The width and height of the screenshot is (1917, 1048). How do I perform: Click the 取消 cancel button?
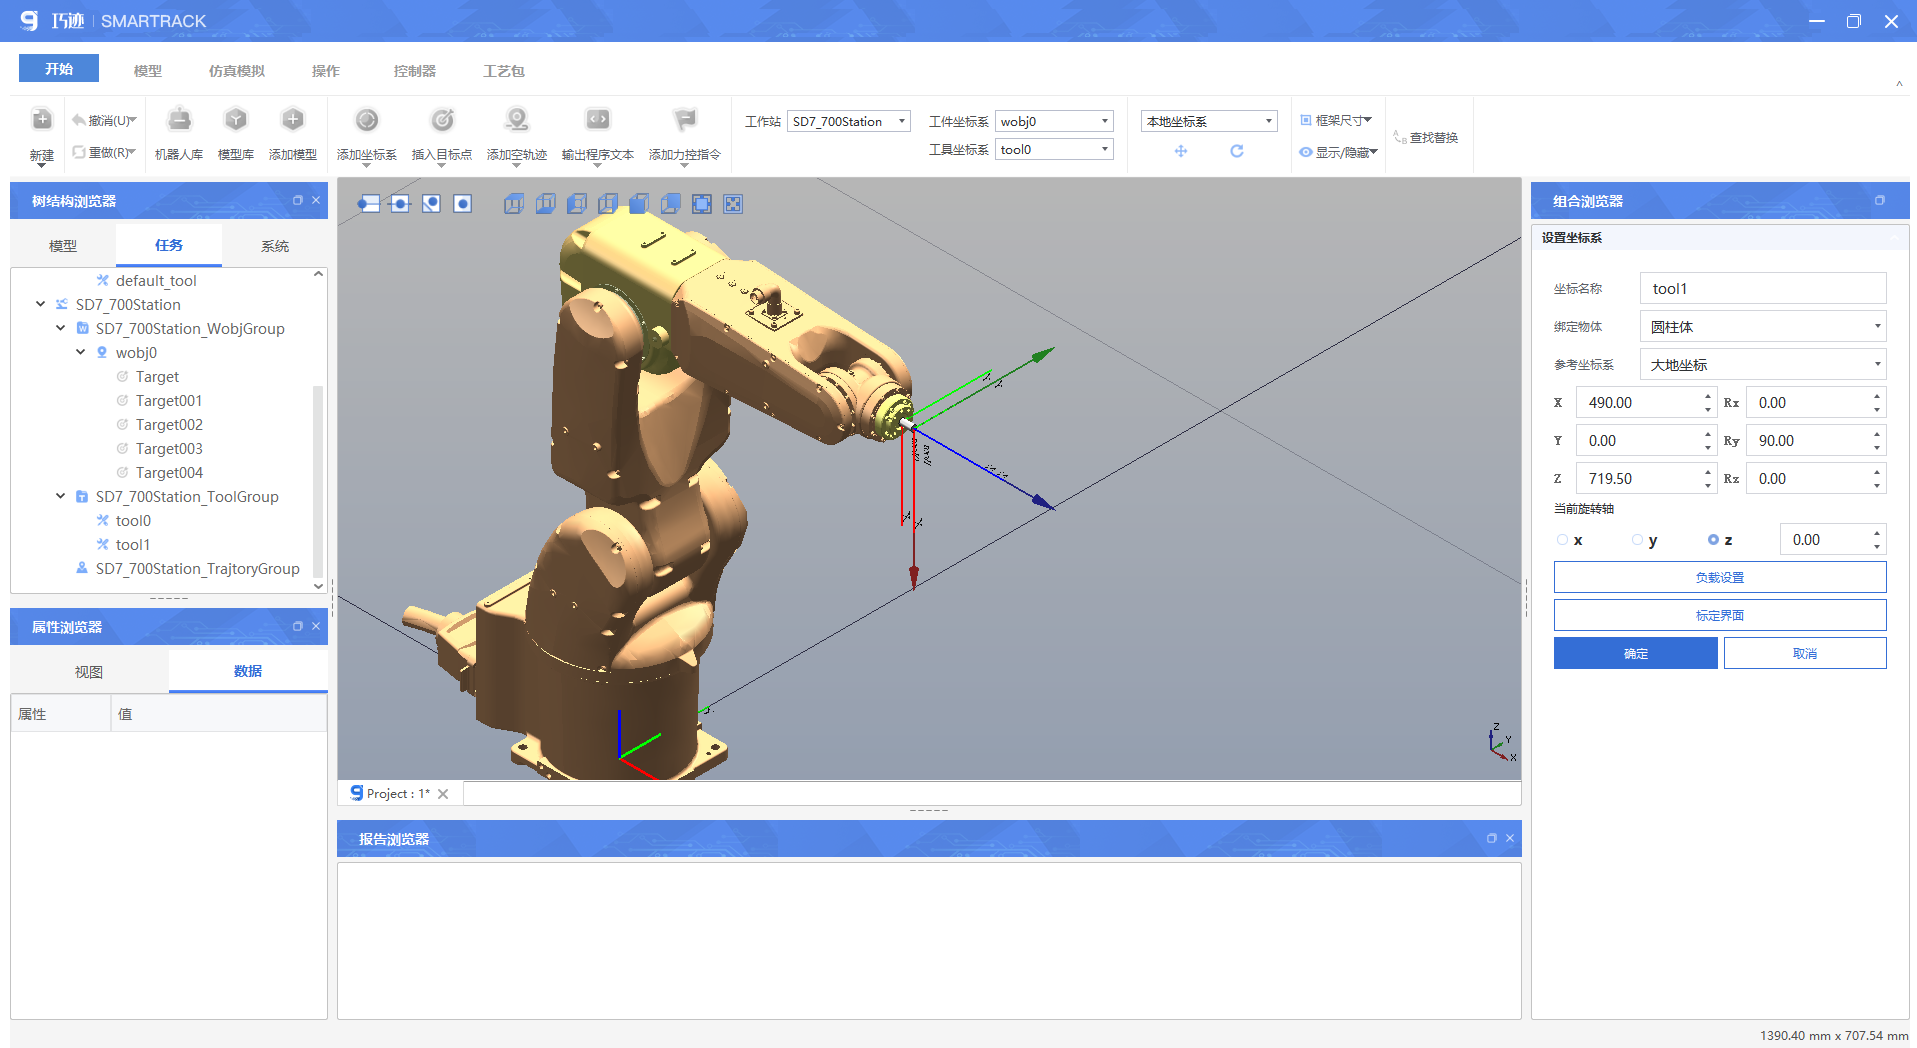[1805, 653]
